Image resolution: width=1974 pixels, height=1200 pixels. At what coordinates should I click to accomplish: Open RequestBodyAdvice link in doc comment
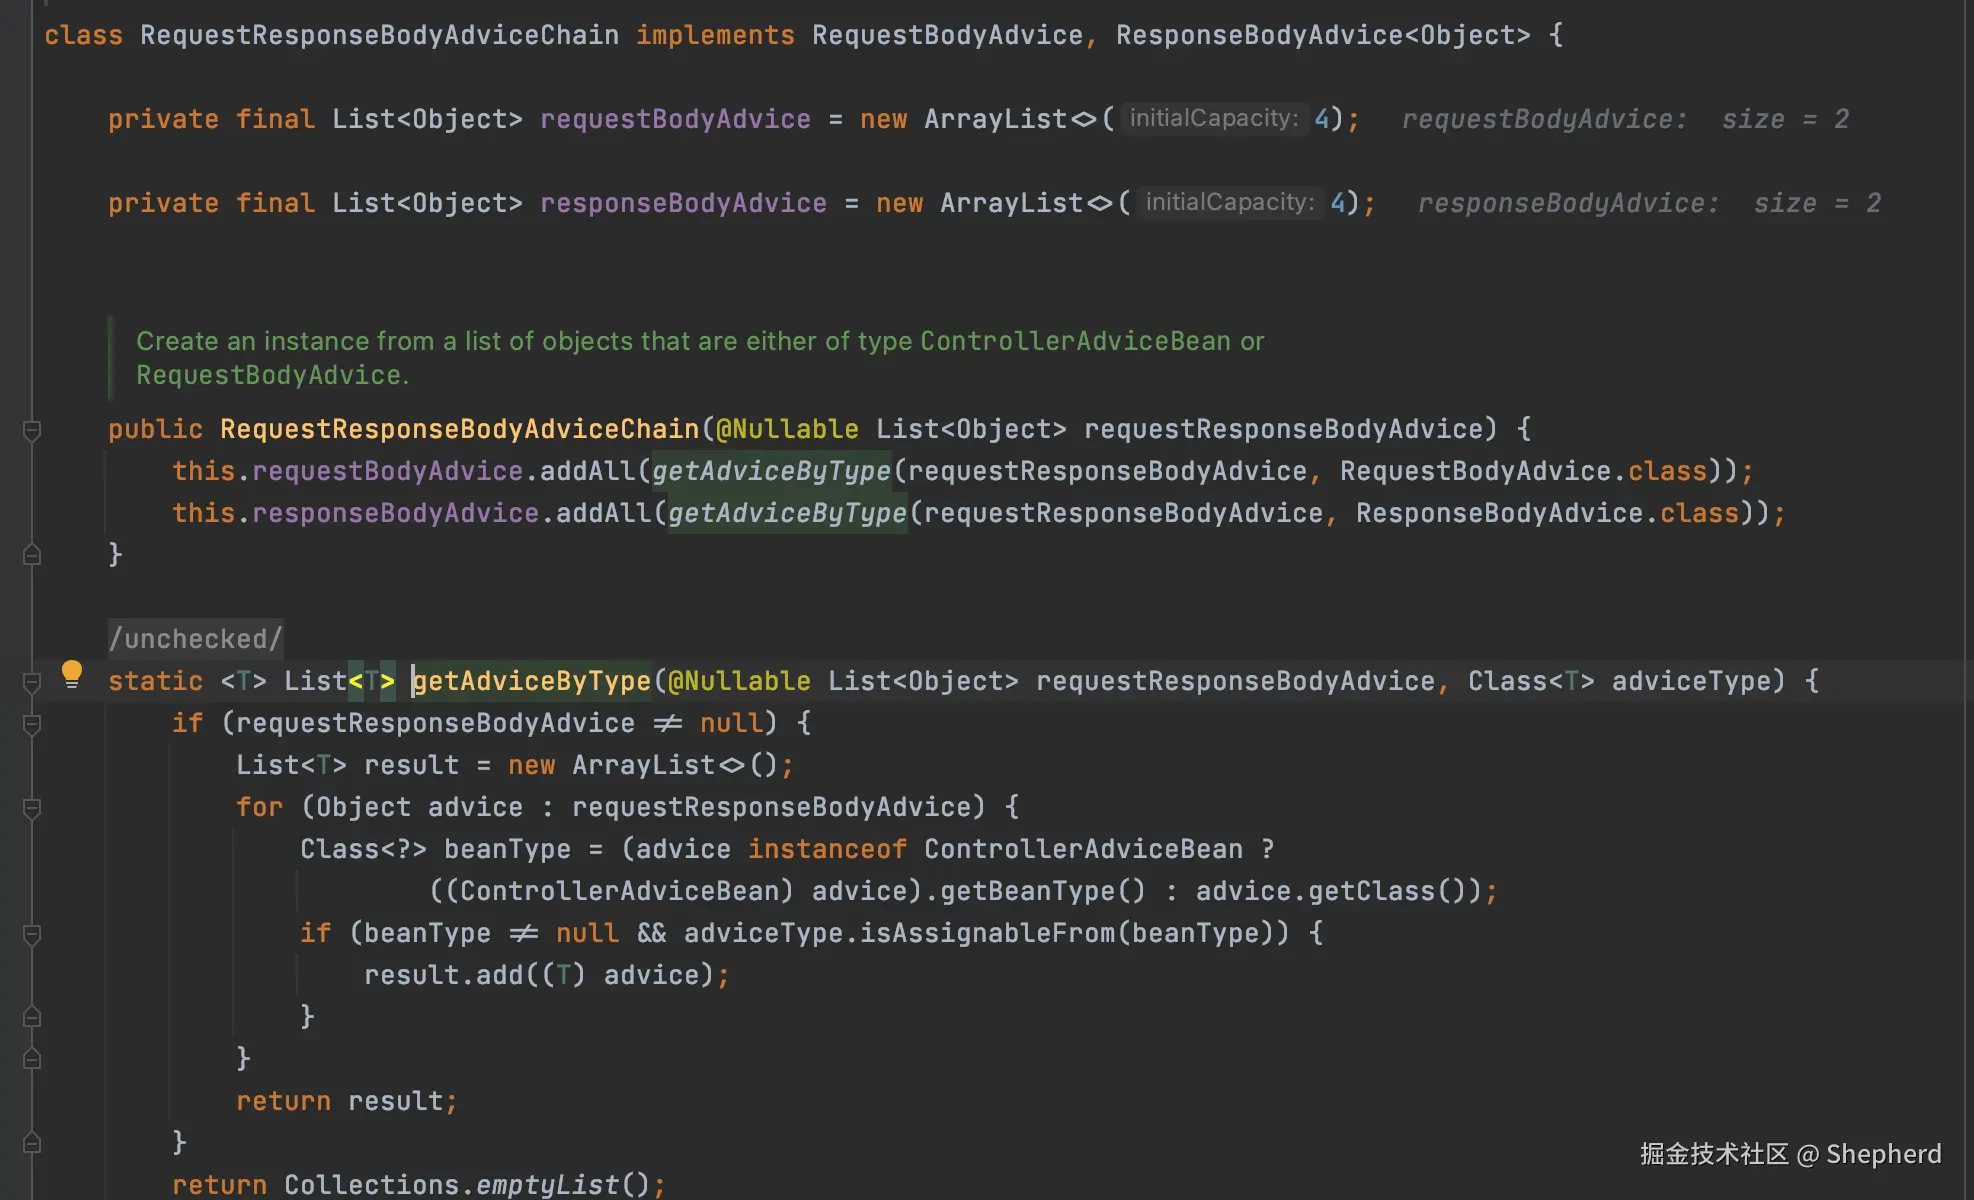pos(268,376)
